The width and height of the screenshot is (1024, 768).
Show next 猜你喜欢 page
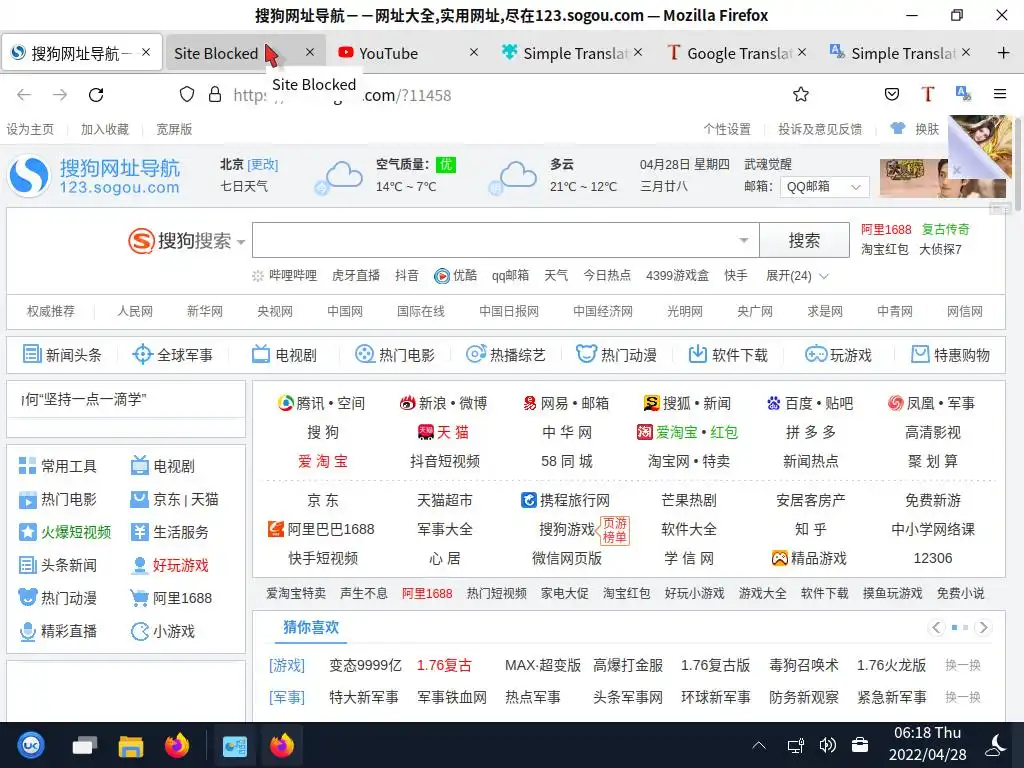[983, 628]
